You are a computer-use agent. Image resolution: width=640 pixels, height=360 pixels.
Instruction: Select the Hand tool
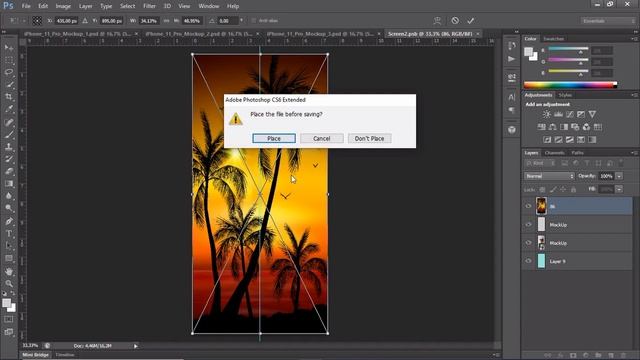point(9,271)
